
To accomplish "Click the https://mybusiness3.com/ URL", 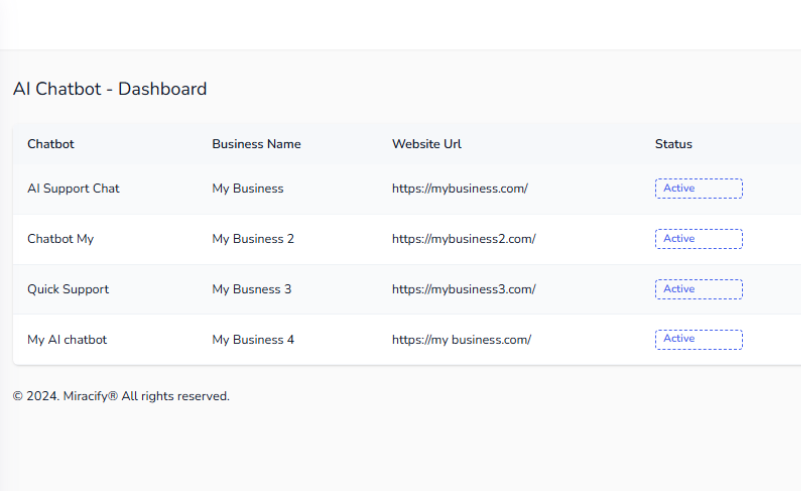I will pos(464,289).
